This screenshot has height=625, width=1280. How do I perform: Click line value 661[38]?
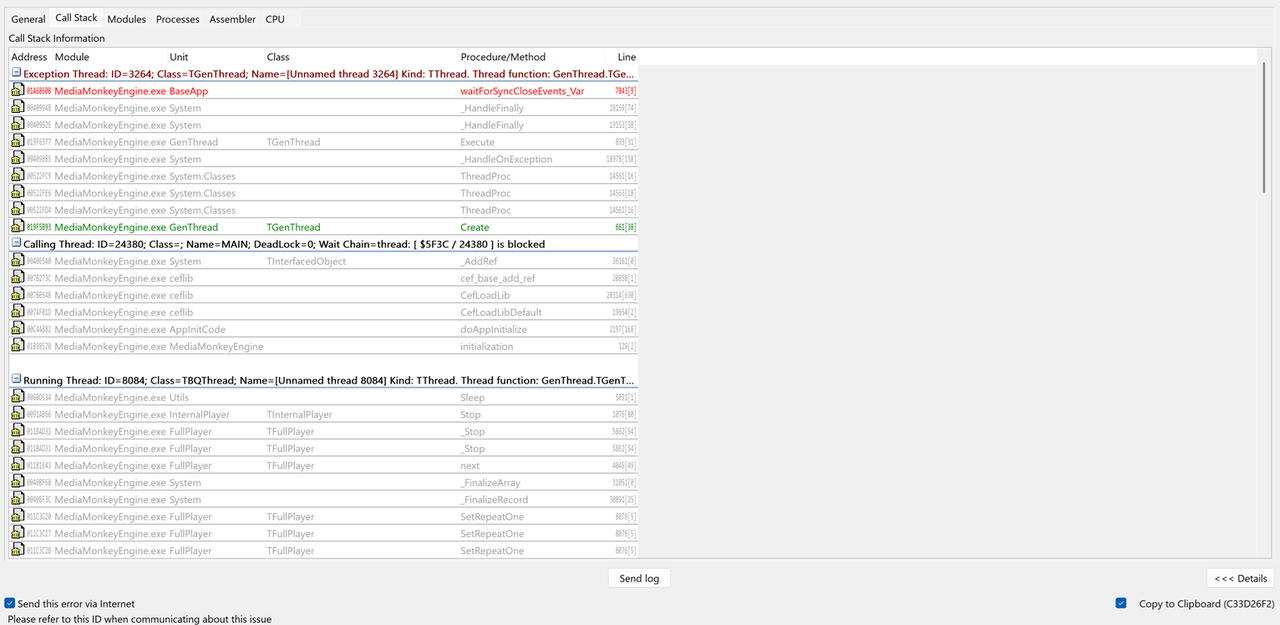[626, 227]
